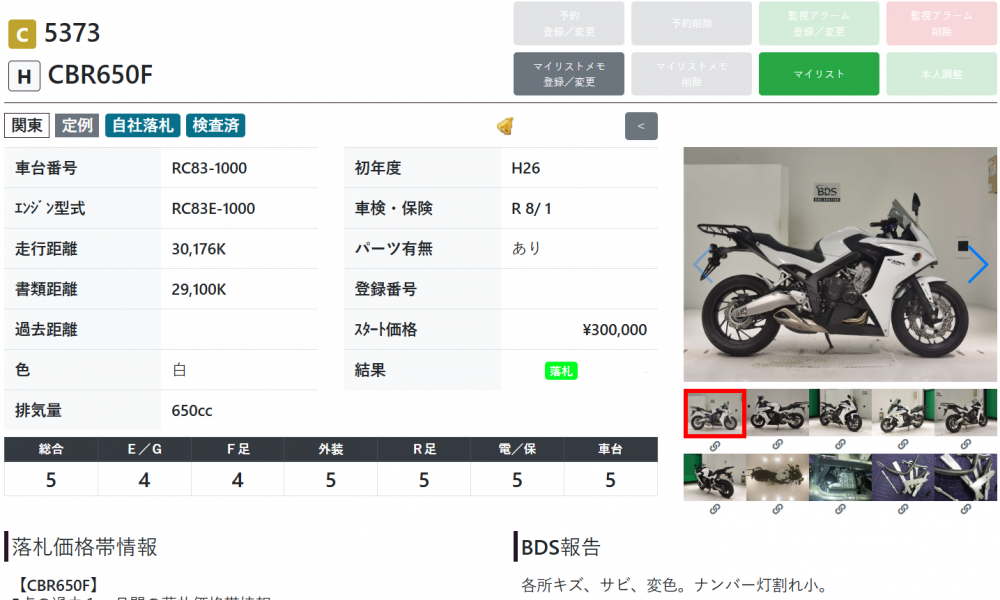Viewport: 1000px width, 600px height.
Task: Click the gold auction gavel icon
Action: click(505, 126)
